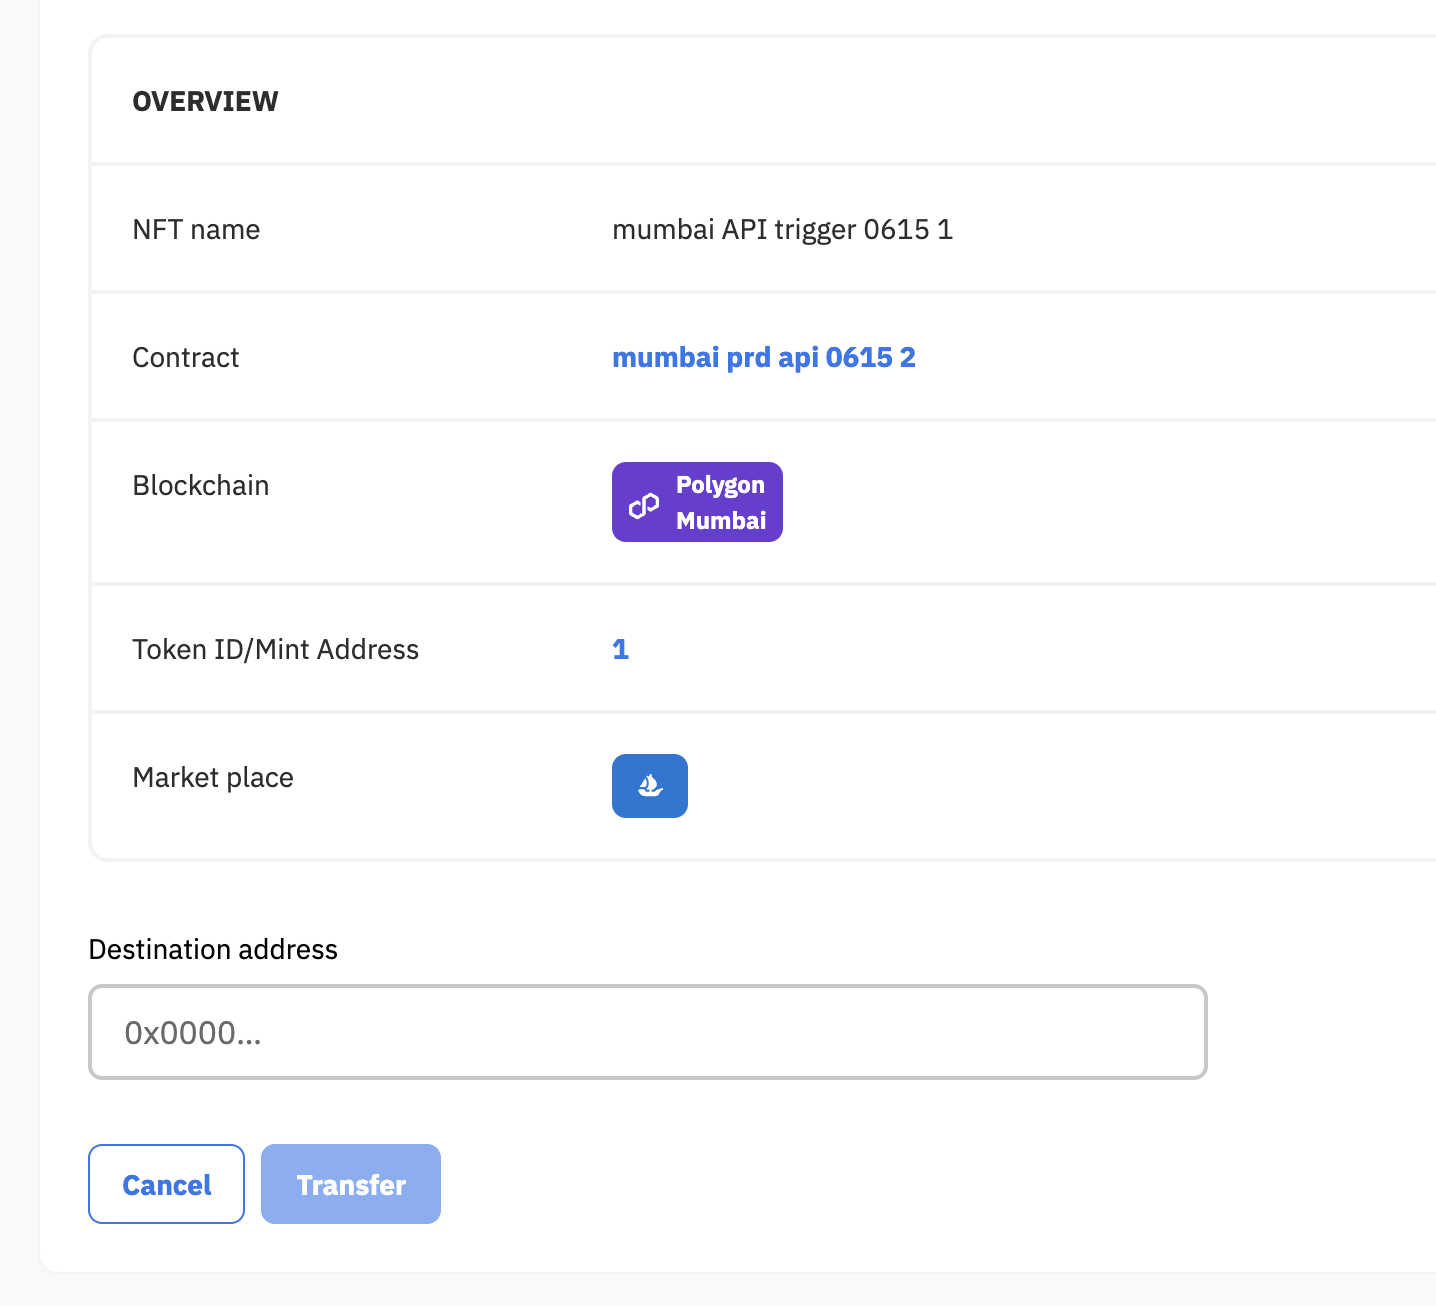
Task: Click the NFT name label
Action: click(x=196, y=230)
